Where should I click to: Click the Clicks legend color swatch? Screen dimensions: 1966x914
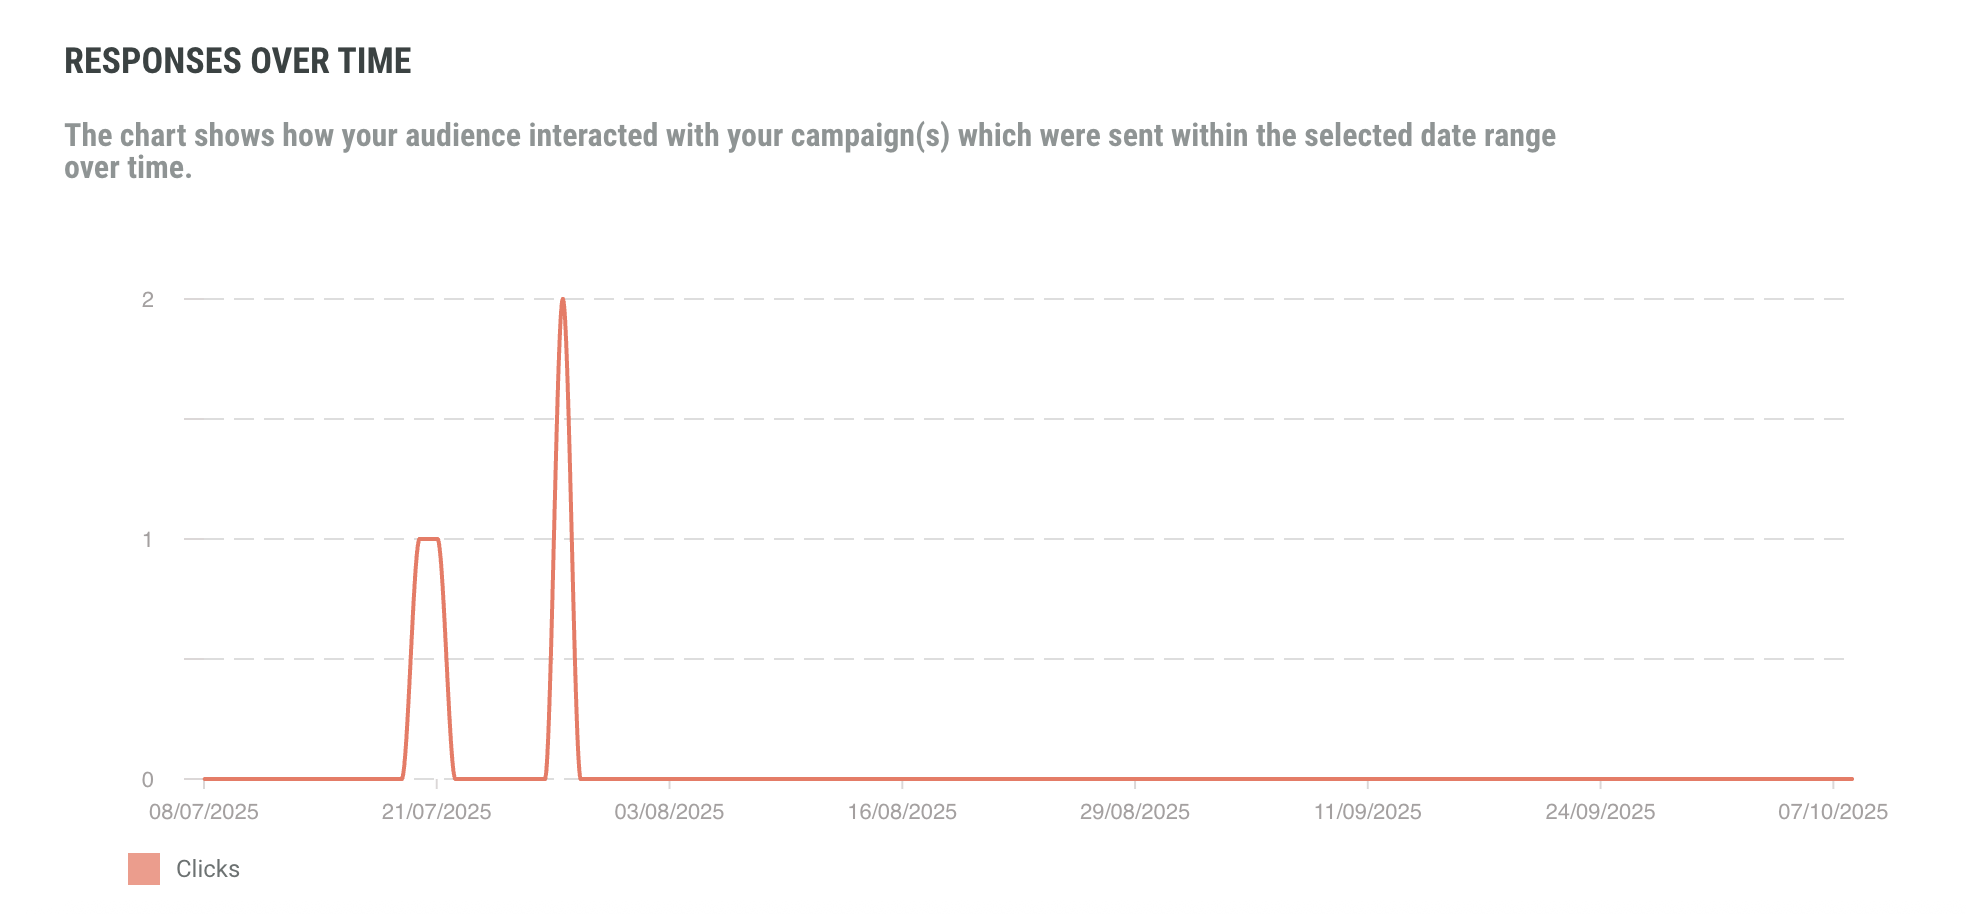[144, 869]
